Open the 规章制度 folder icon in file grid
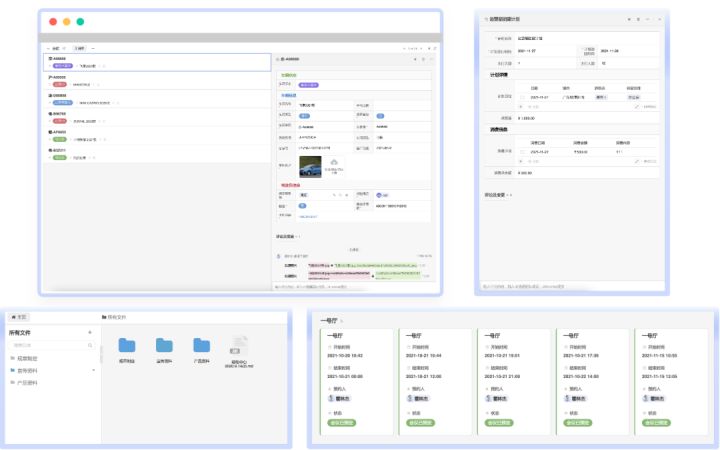The width and height of the screenshot is (720, 450). click(x=127, y=346)
